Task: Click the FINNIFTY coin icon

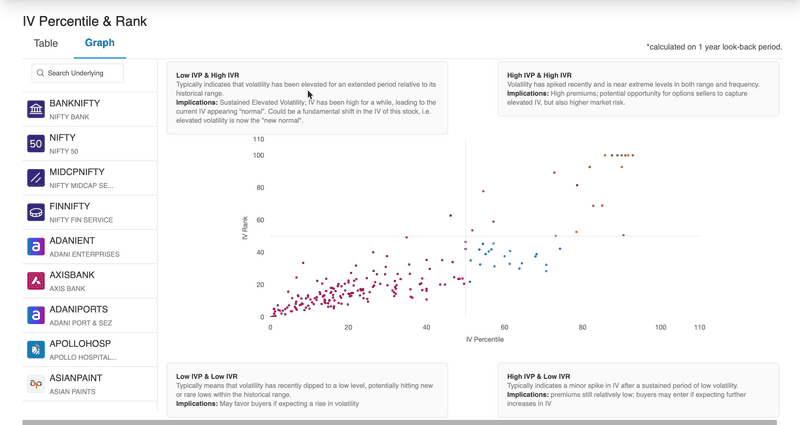Action: coord(36,212)
